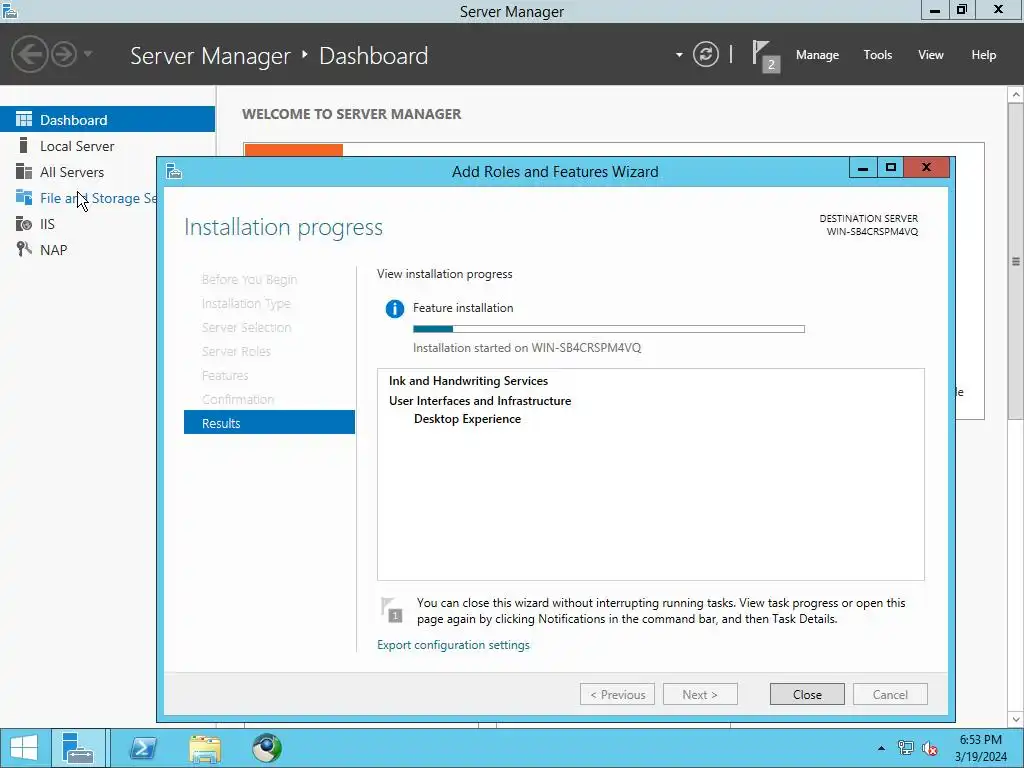Screen dimensions: 1024x768
Task: Open File and Storage Services in the sidebar
Action: 78,198
